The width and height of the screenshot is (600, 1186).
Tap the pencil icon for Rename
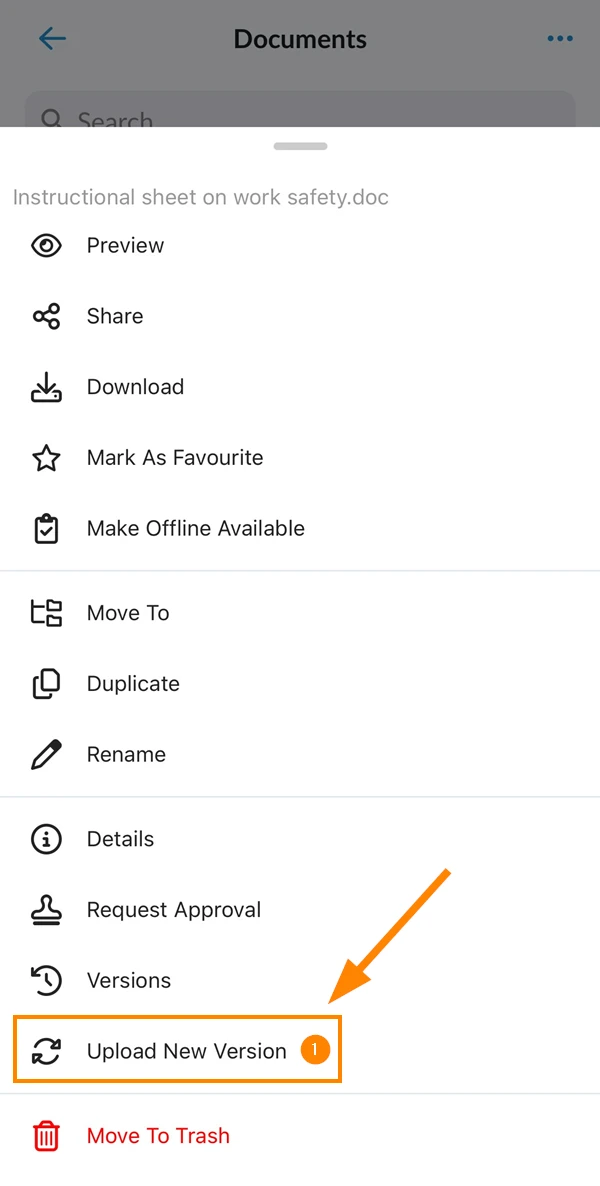(46, 754)
